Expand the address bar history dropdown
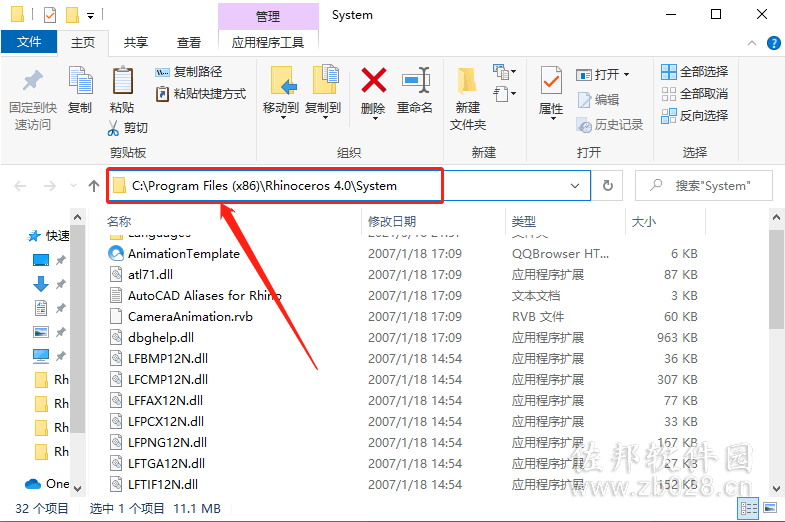This screenshot has width=785, height=522. (x=575, y=186)
